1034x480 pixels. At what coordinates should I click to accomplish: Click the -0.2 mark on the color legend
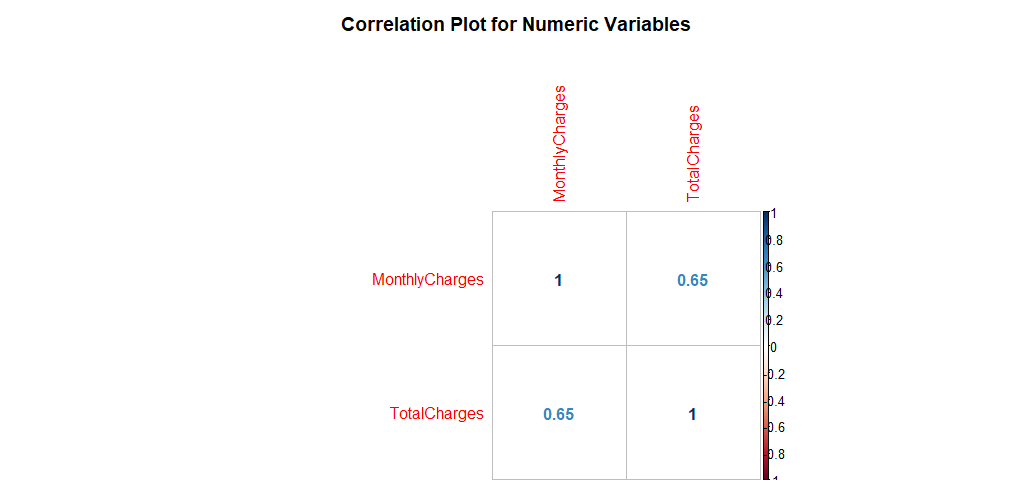774,375
